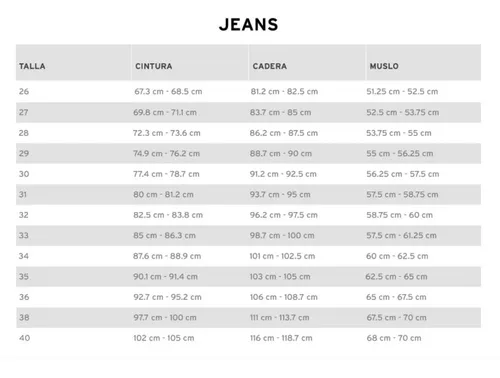
Task: Click hip value 106 cm - 108.7 cm
Action: point(284,297)
